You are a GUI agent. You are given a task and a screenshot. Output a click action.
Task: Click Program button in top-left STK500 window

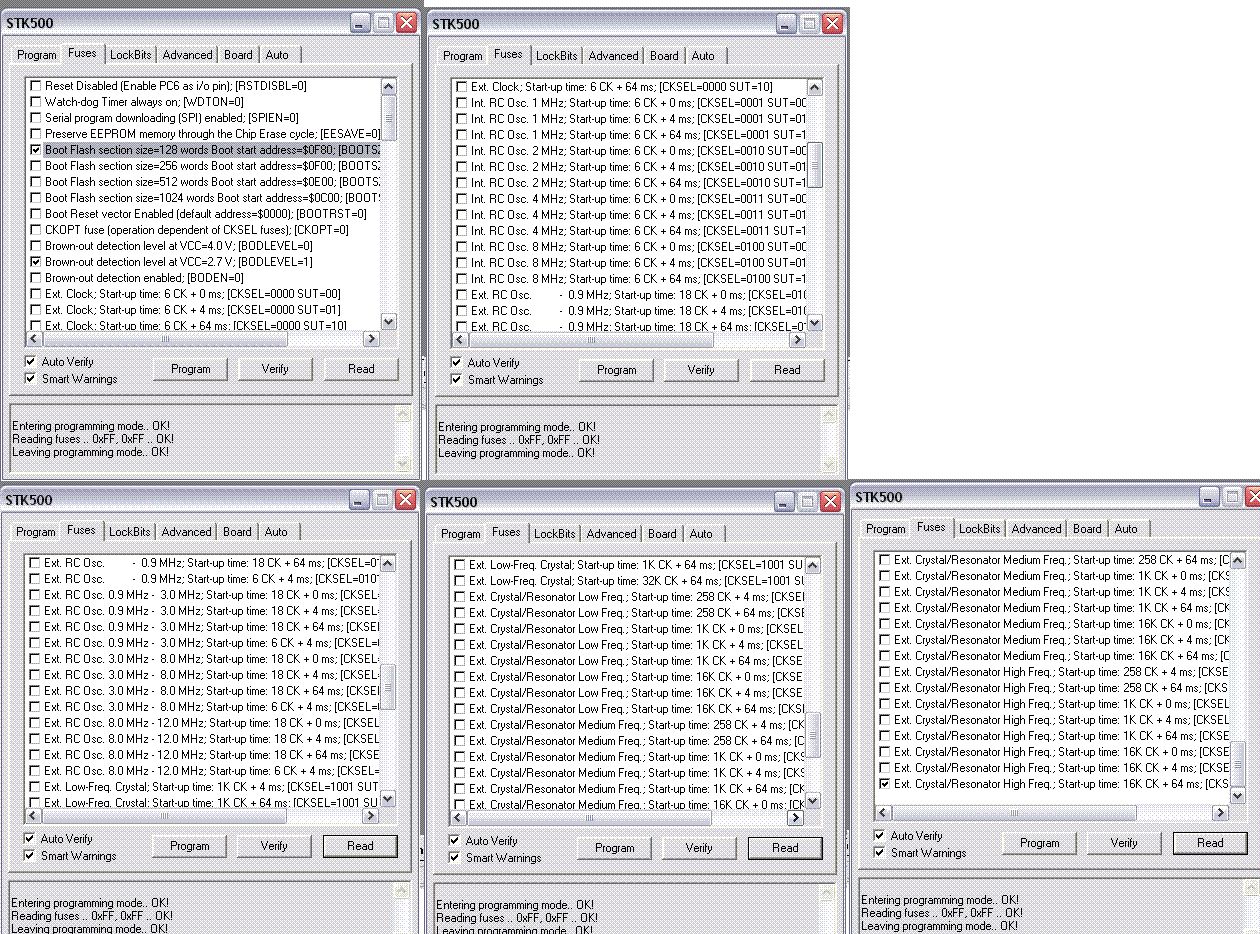(x=191, y=369)
